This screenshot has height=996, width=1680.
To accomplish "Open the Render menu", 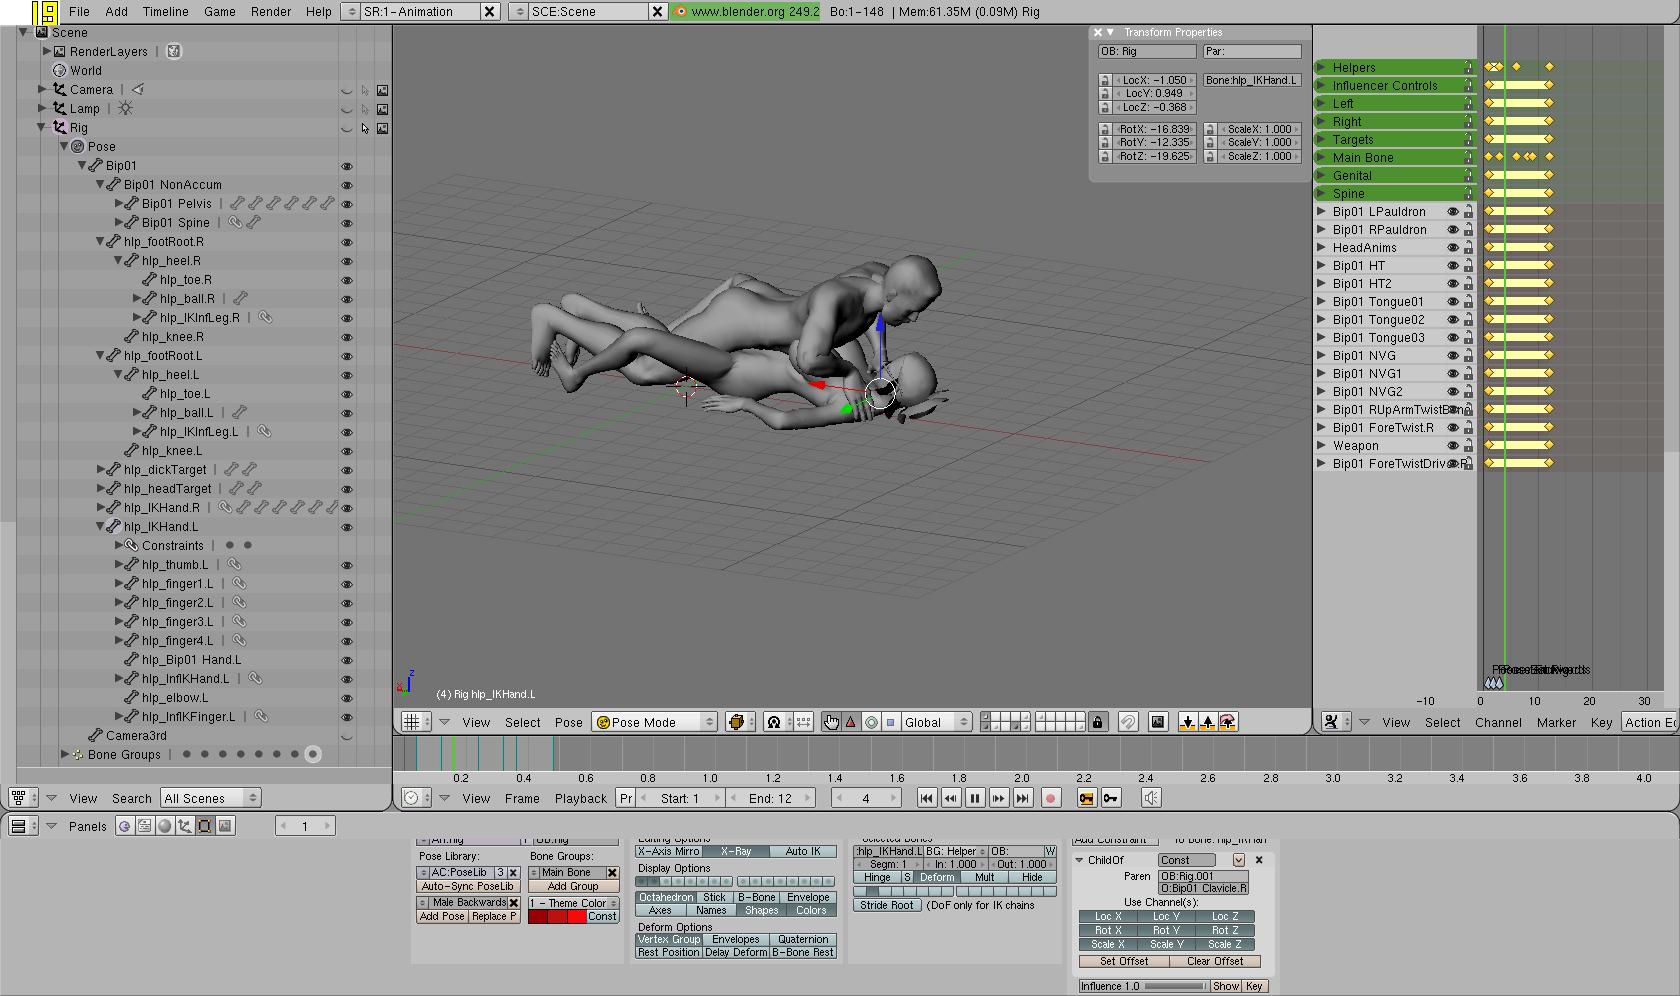I will [x=270, y=11].
